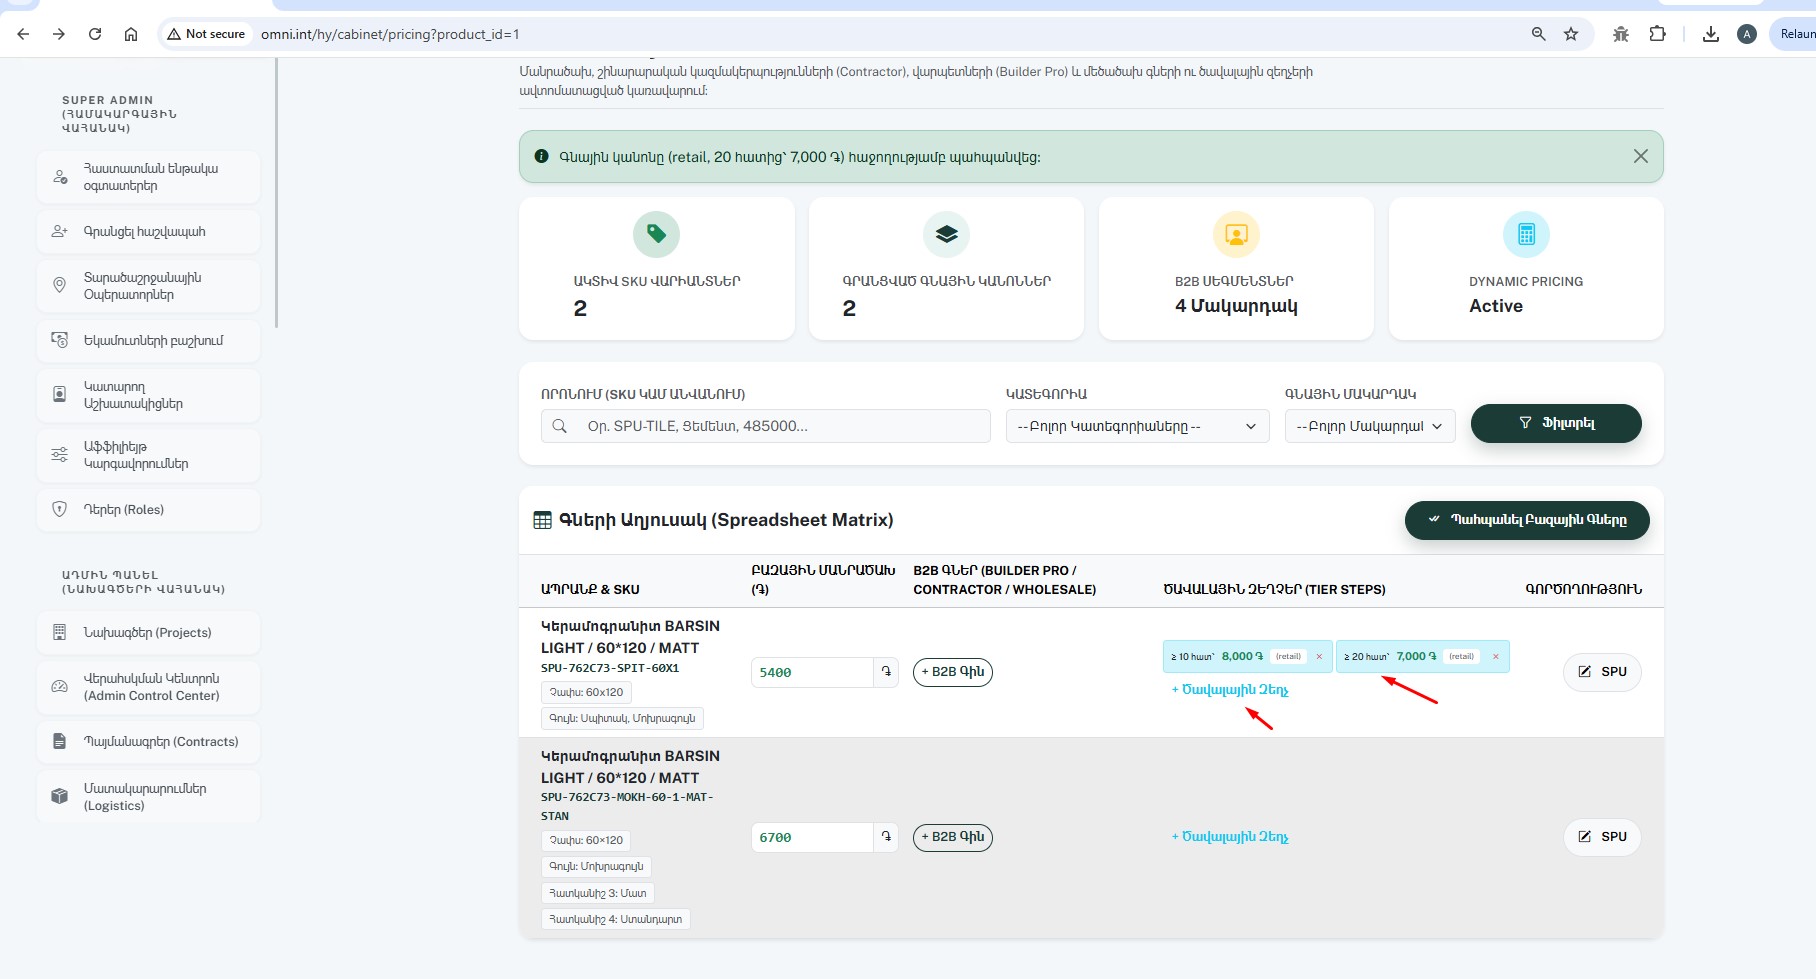Open the all-categories dropdown filter
The width and height of the screenshot is (1816, 979).
click(1137, 426)
